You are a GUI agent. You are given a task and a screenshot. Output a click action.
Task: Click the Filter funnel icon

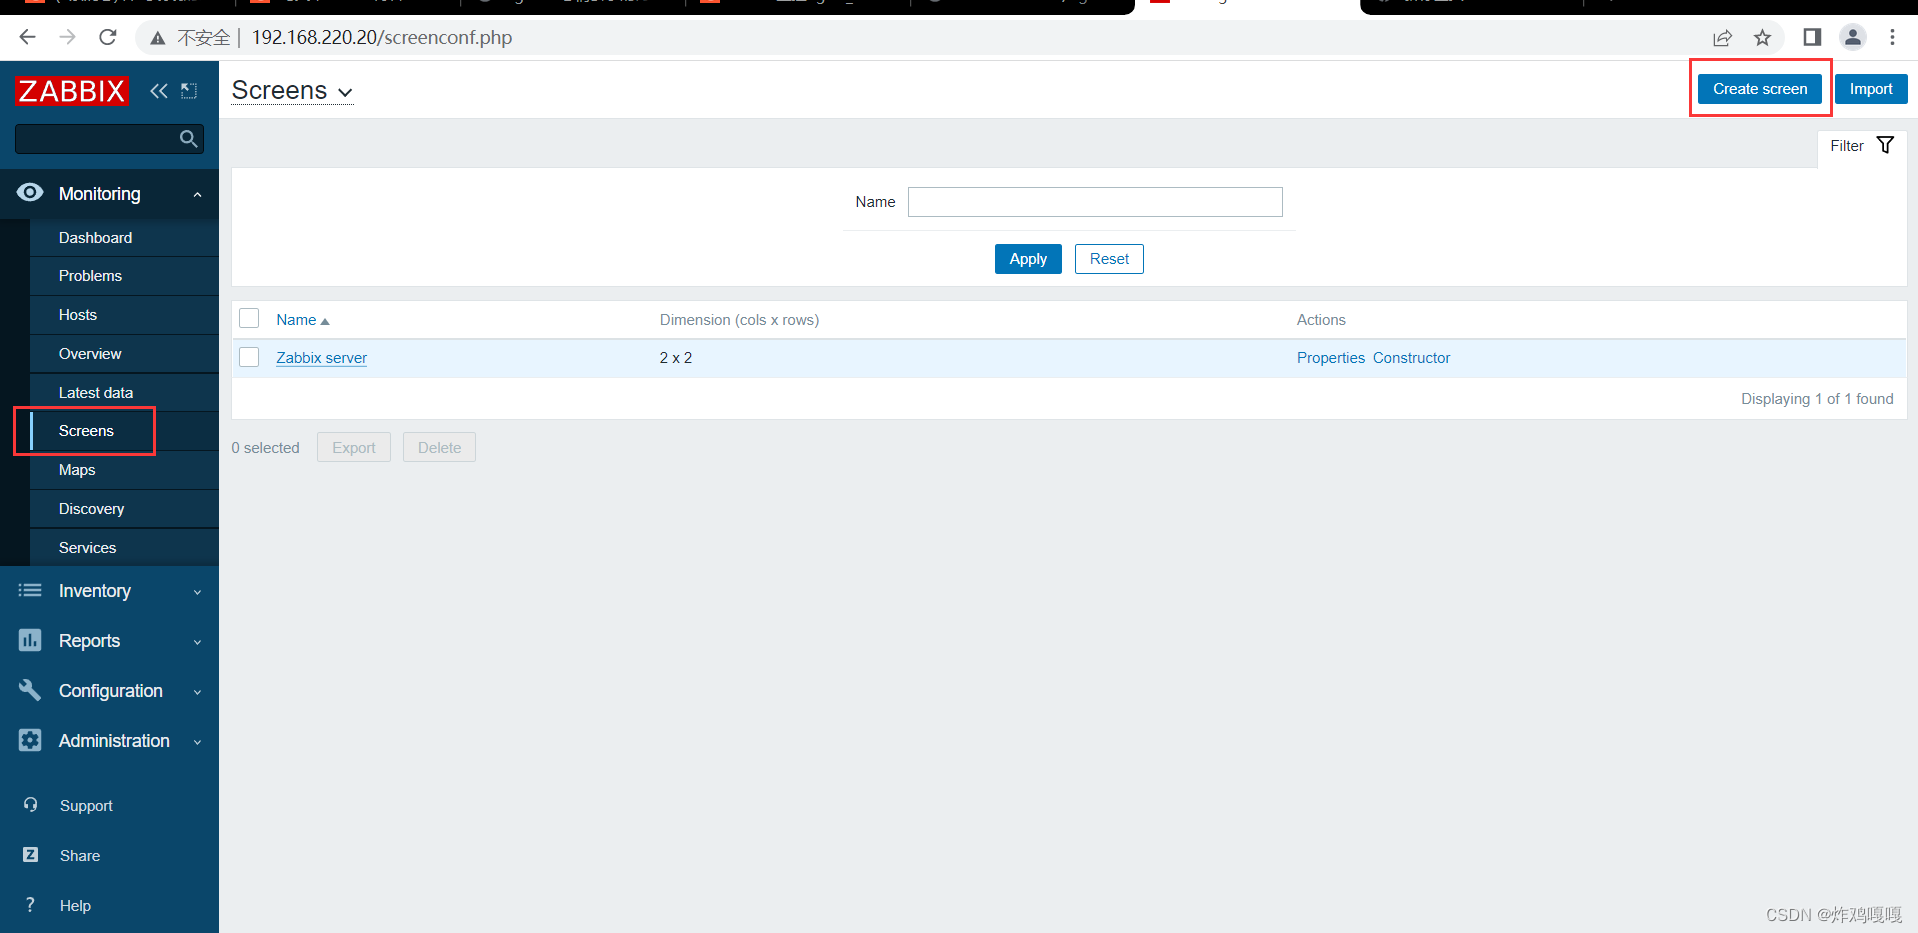tap(1886, 144)
